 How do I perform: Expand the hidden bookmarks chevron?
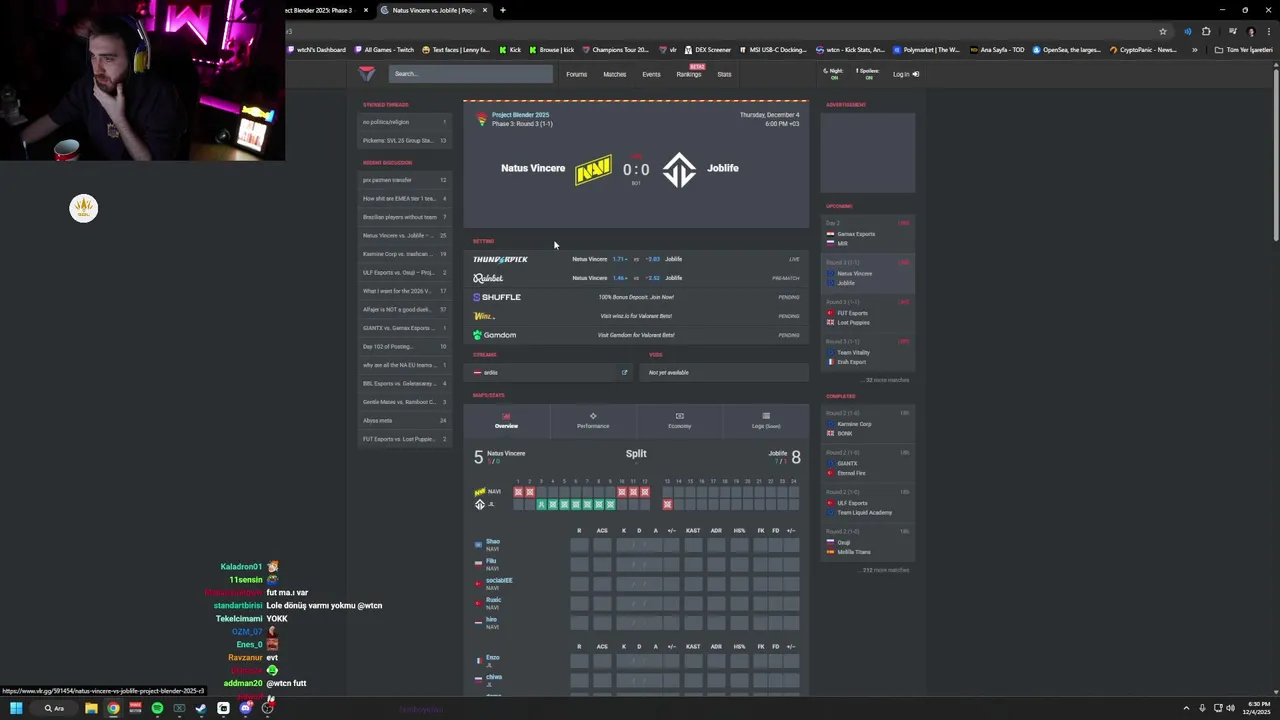[x=1194, y=50]
